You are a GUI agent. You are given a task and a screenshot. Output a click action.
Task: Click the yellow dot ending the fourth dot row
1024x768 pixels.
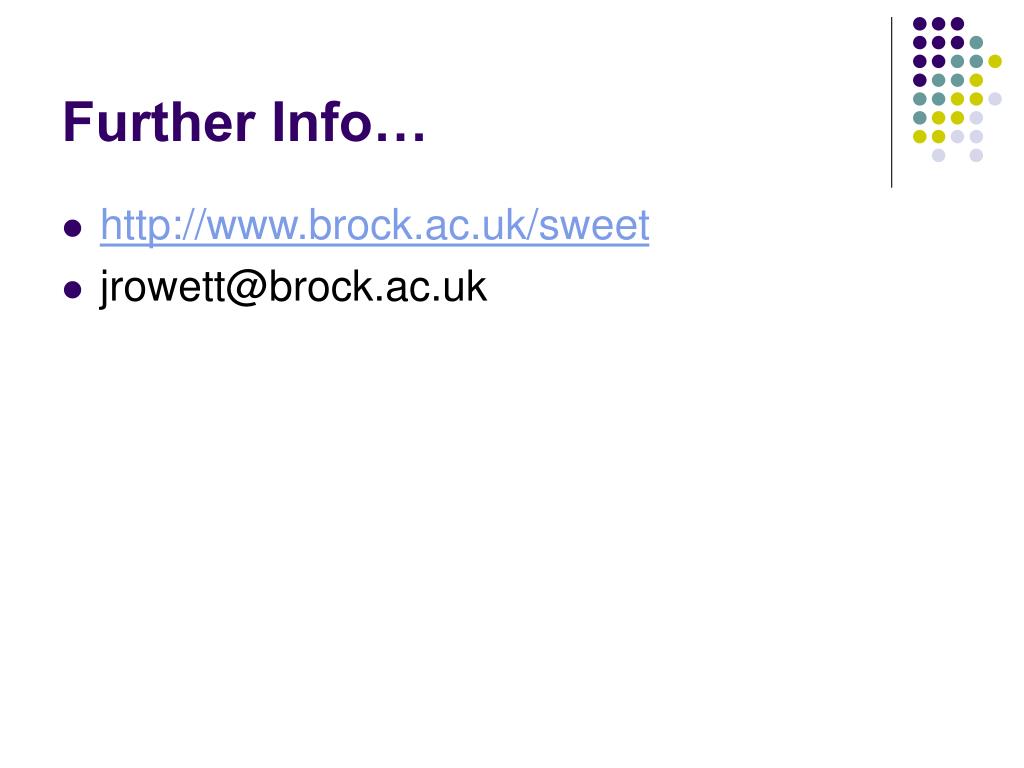click(976, 80)
